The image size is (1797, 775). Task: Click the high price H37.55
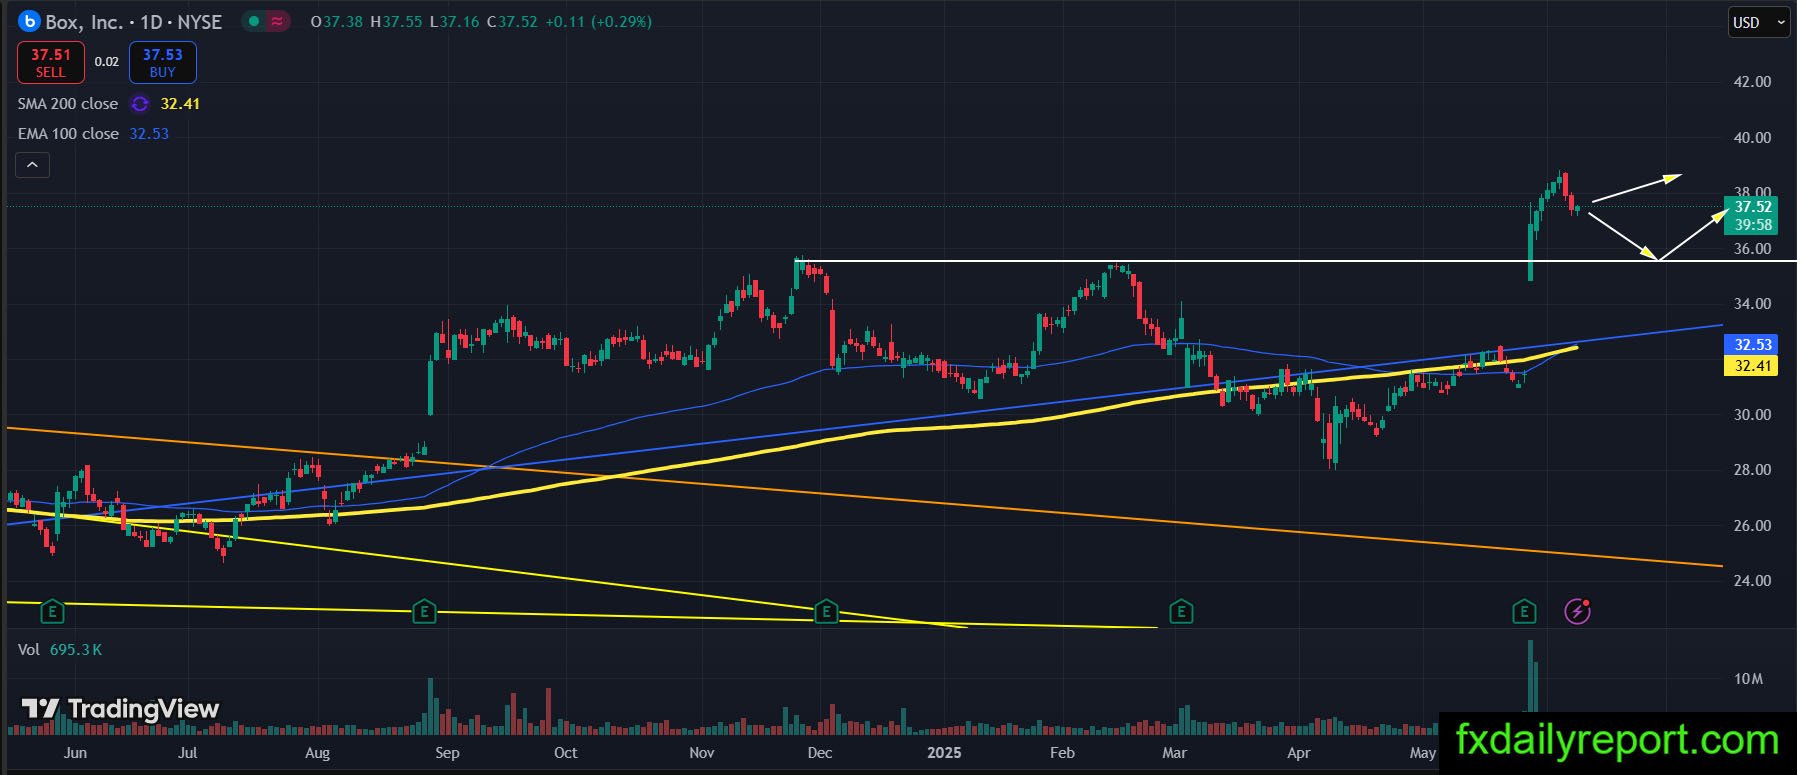pos(396,22)
